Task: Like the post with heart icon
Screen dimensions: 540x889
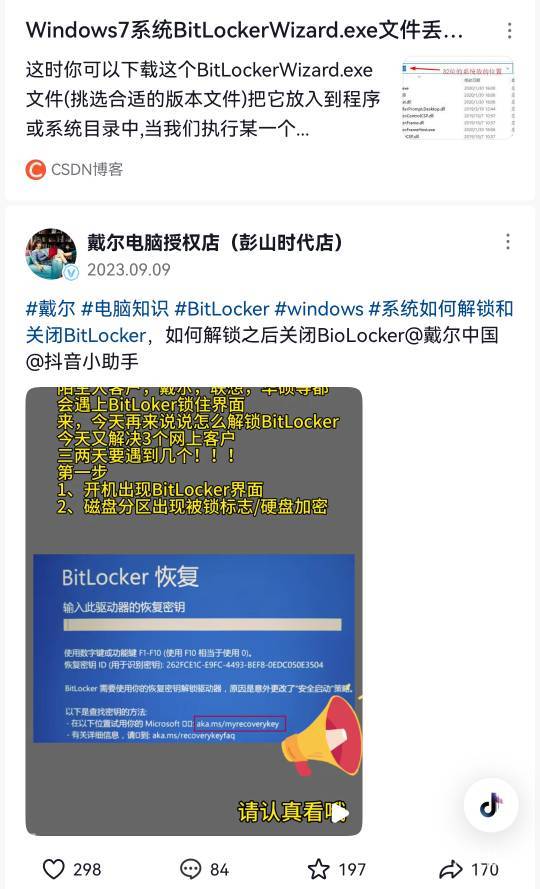Action: [x=54, y=869]
